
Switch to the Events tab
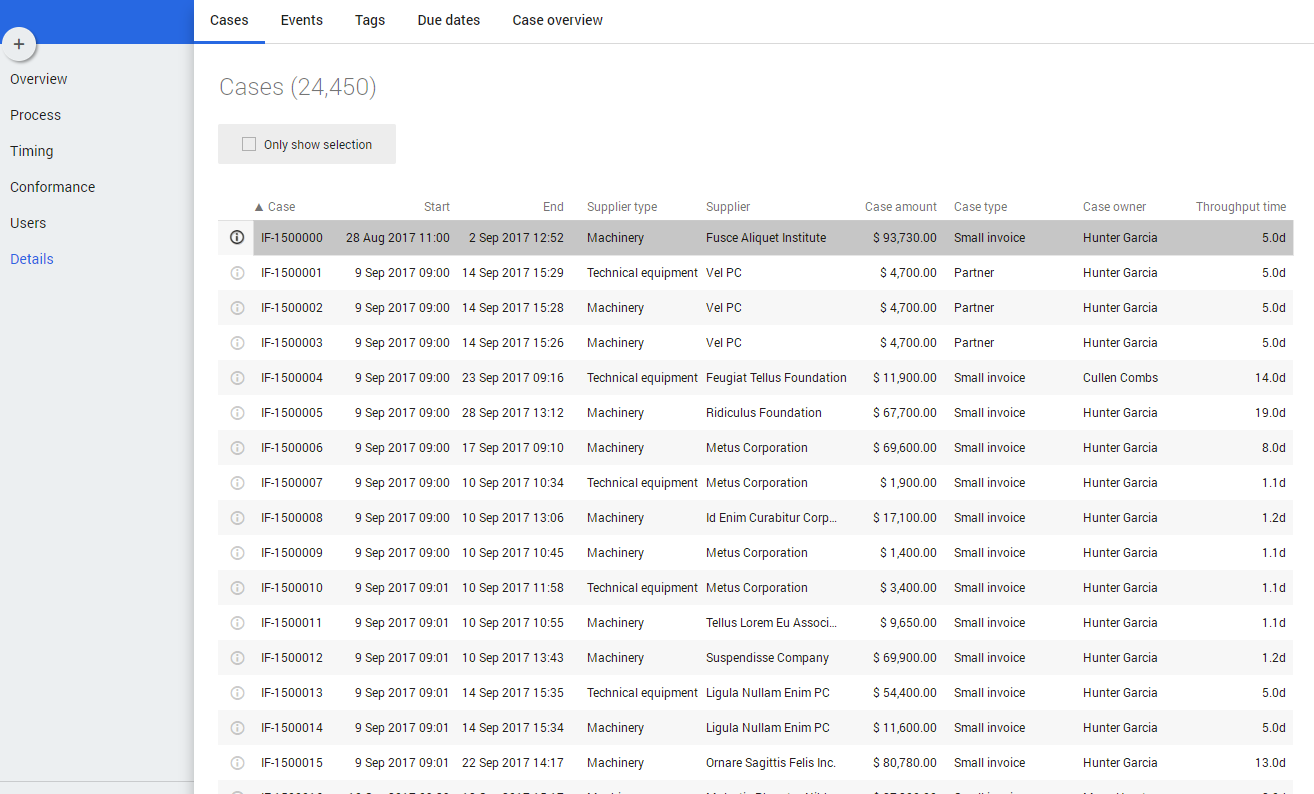[x=301, y=20]
